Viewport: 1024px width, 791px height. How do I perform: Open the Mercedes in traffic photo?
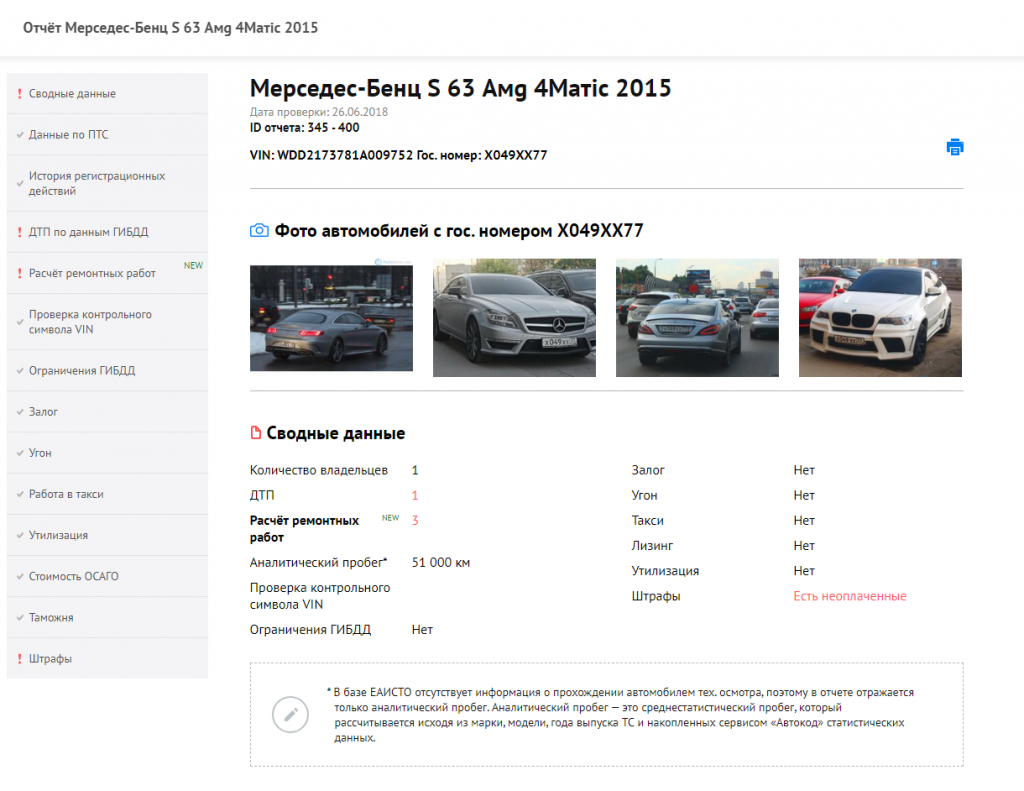pos(697,317)
